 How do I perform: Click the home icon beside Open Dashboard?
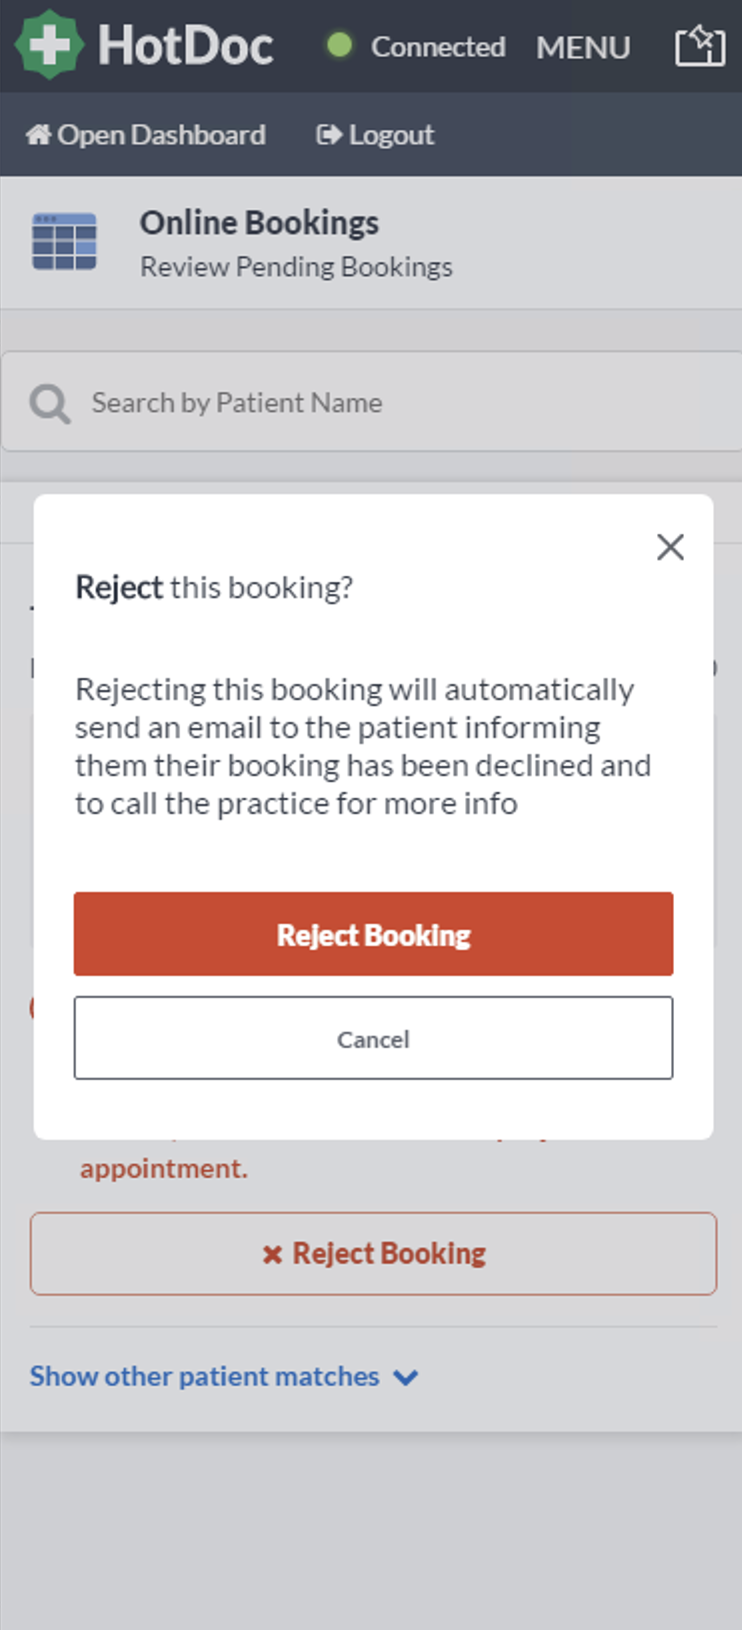click(x=39, y=133)
